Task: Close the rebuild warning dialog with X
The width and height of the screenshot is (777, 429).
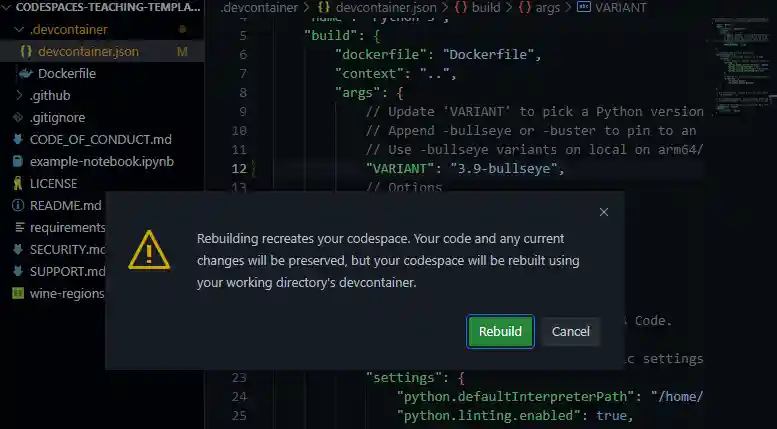Action: click(604, 212)
